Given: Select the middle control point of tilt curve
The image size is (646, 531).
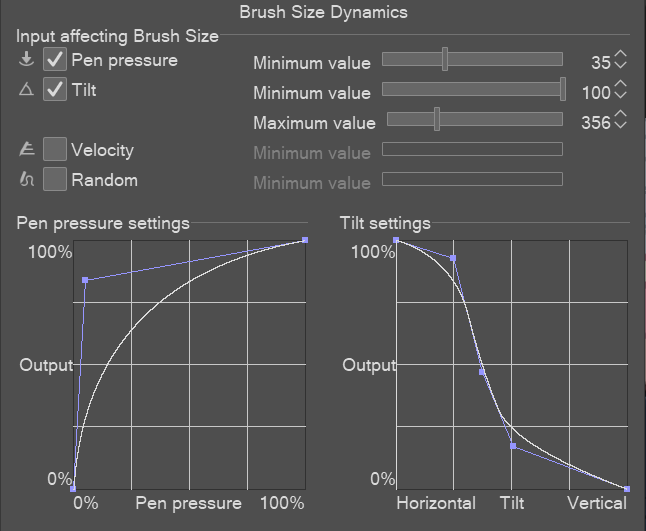Looking at the screenshot, I should [x=482, y=372].
